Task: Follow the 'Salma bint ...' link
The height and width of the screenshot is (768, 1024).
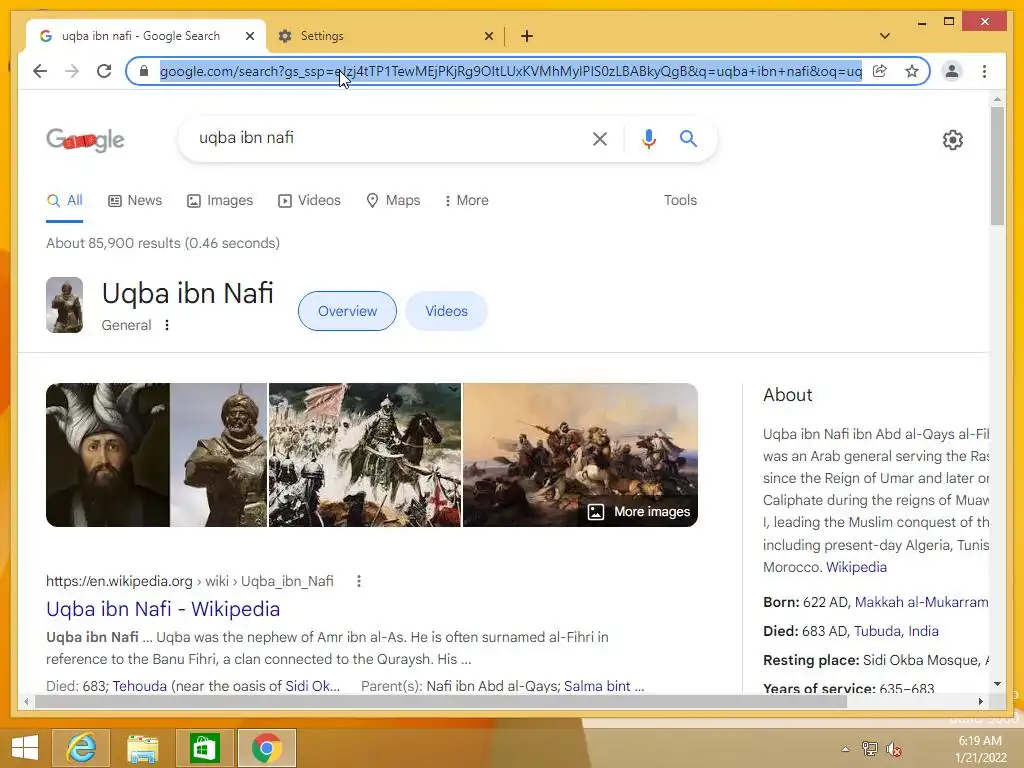Action: click(603, 686)
